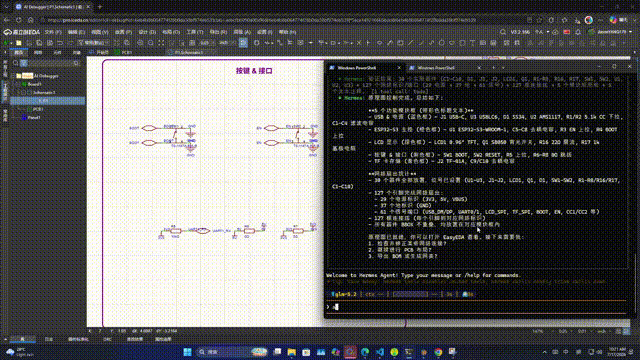Click the notification bell icon
The width and height of the screenshot is (640, 360).
pos(578,32)
